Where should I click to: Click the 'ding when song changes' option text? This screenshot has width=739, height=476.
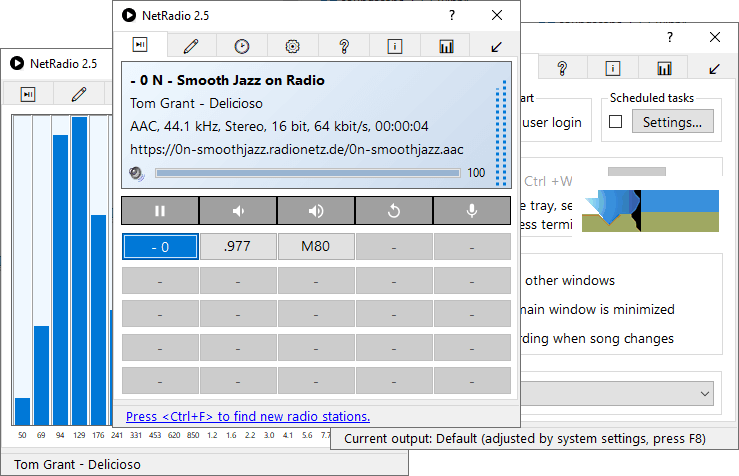click(x=597, y=339)
